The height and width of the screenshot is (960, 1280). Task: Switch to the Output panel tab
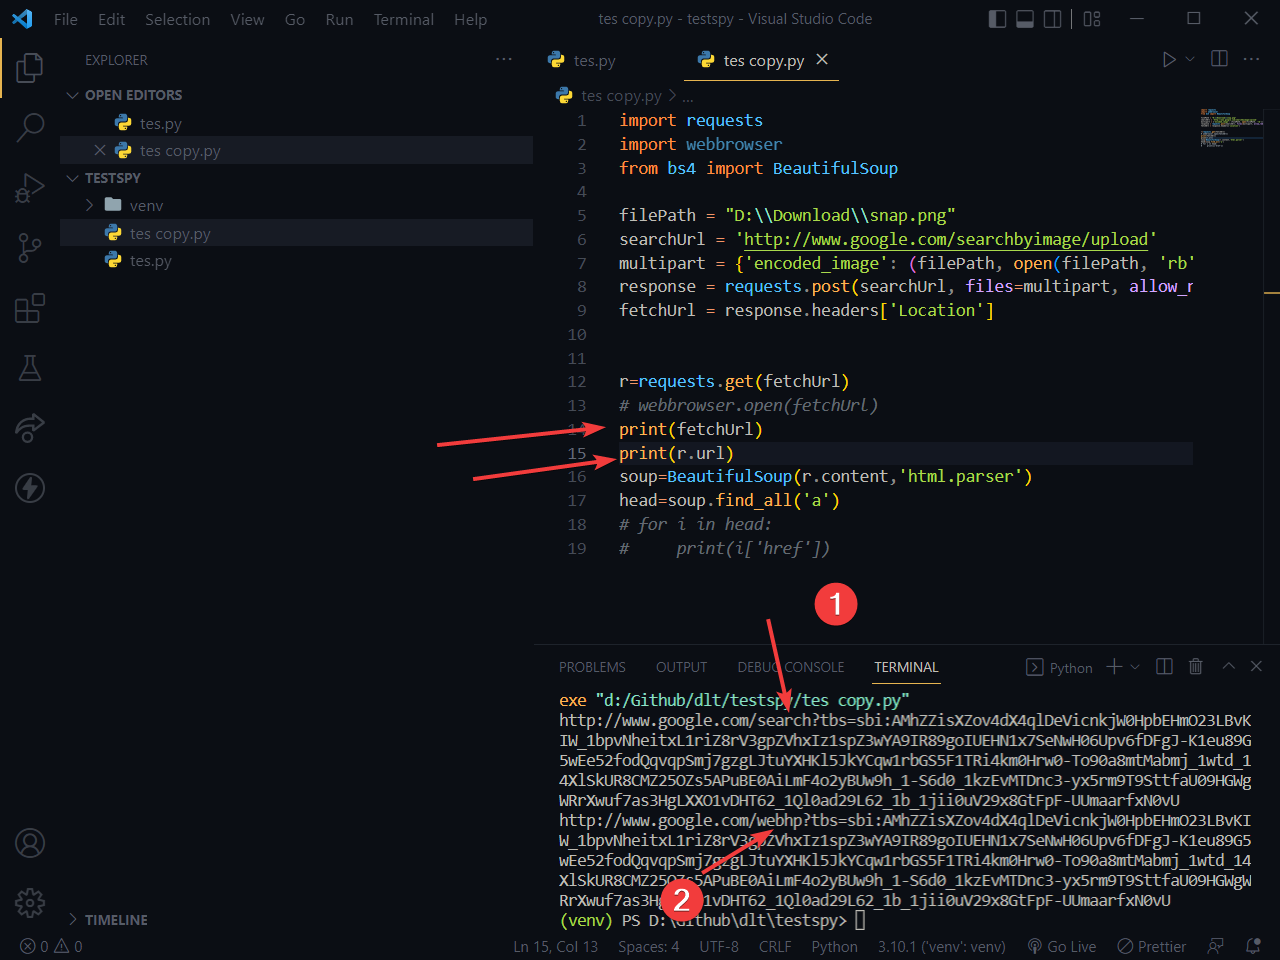[x=681, y=667]
